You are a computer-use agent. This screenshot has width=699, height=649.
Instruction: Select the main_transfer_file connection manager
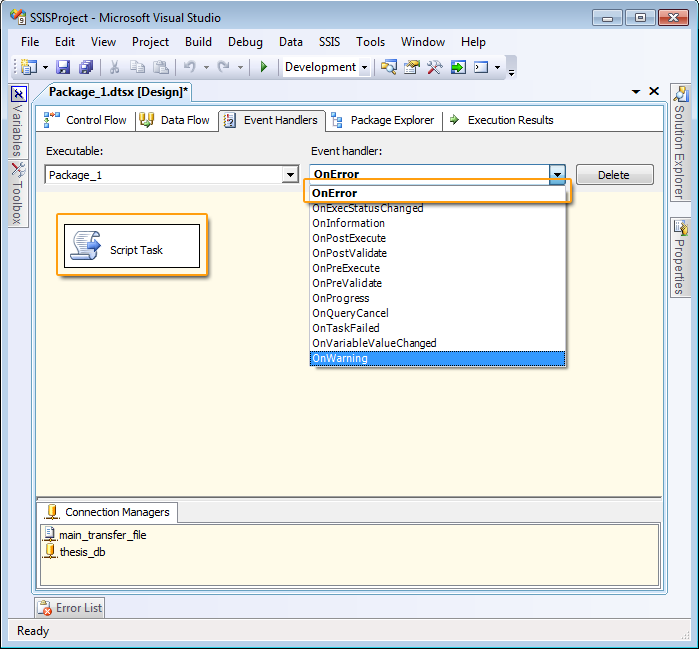pos(95,535)
